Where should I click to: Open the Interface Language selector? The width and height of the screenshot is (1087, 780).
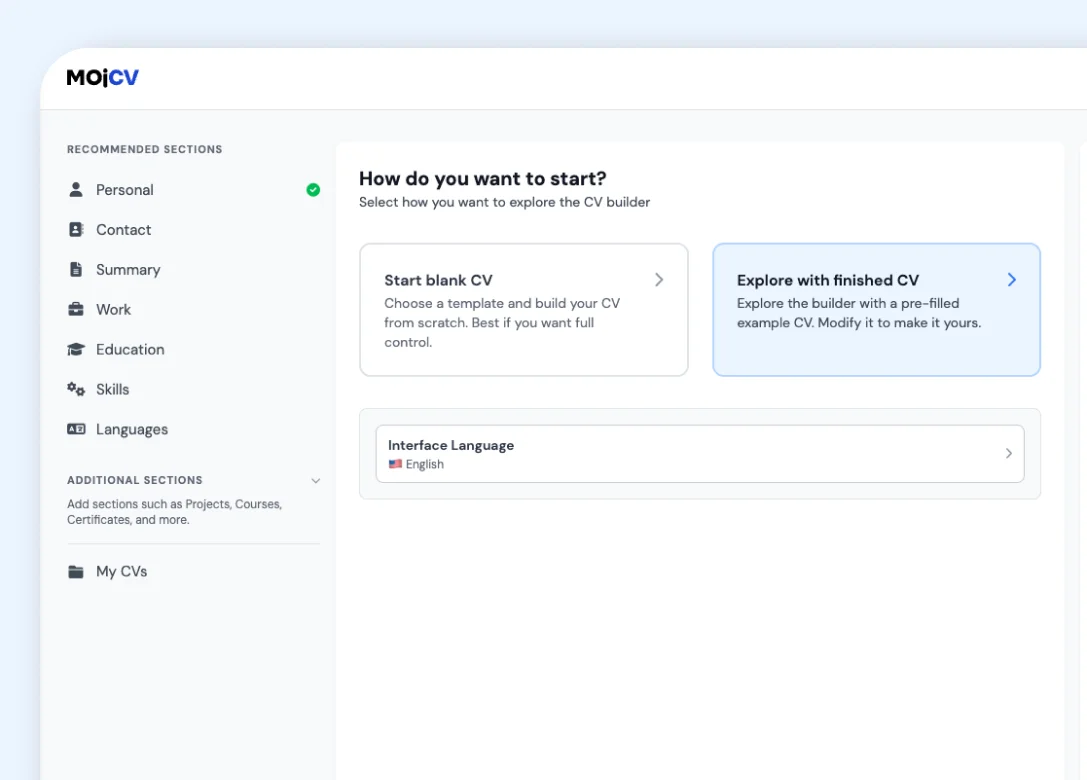point(699,453)
